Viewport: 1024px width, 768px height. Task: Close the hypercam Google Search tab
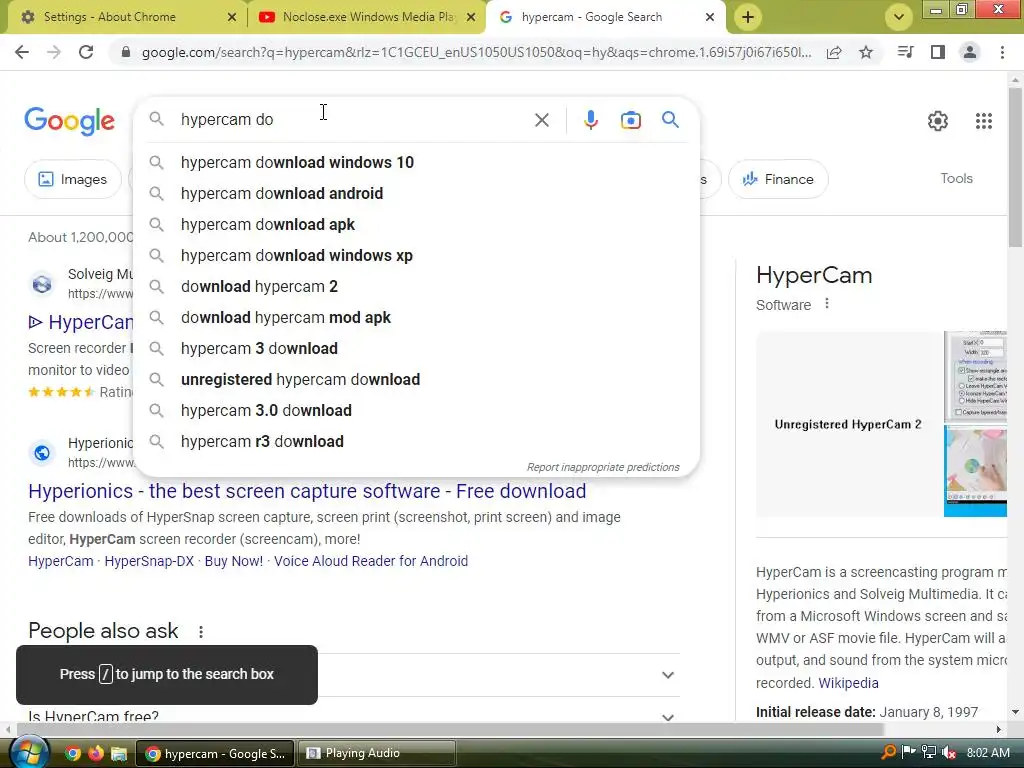[x=709, y=17]
